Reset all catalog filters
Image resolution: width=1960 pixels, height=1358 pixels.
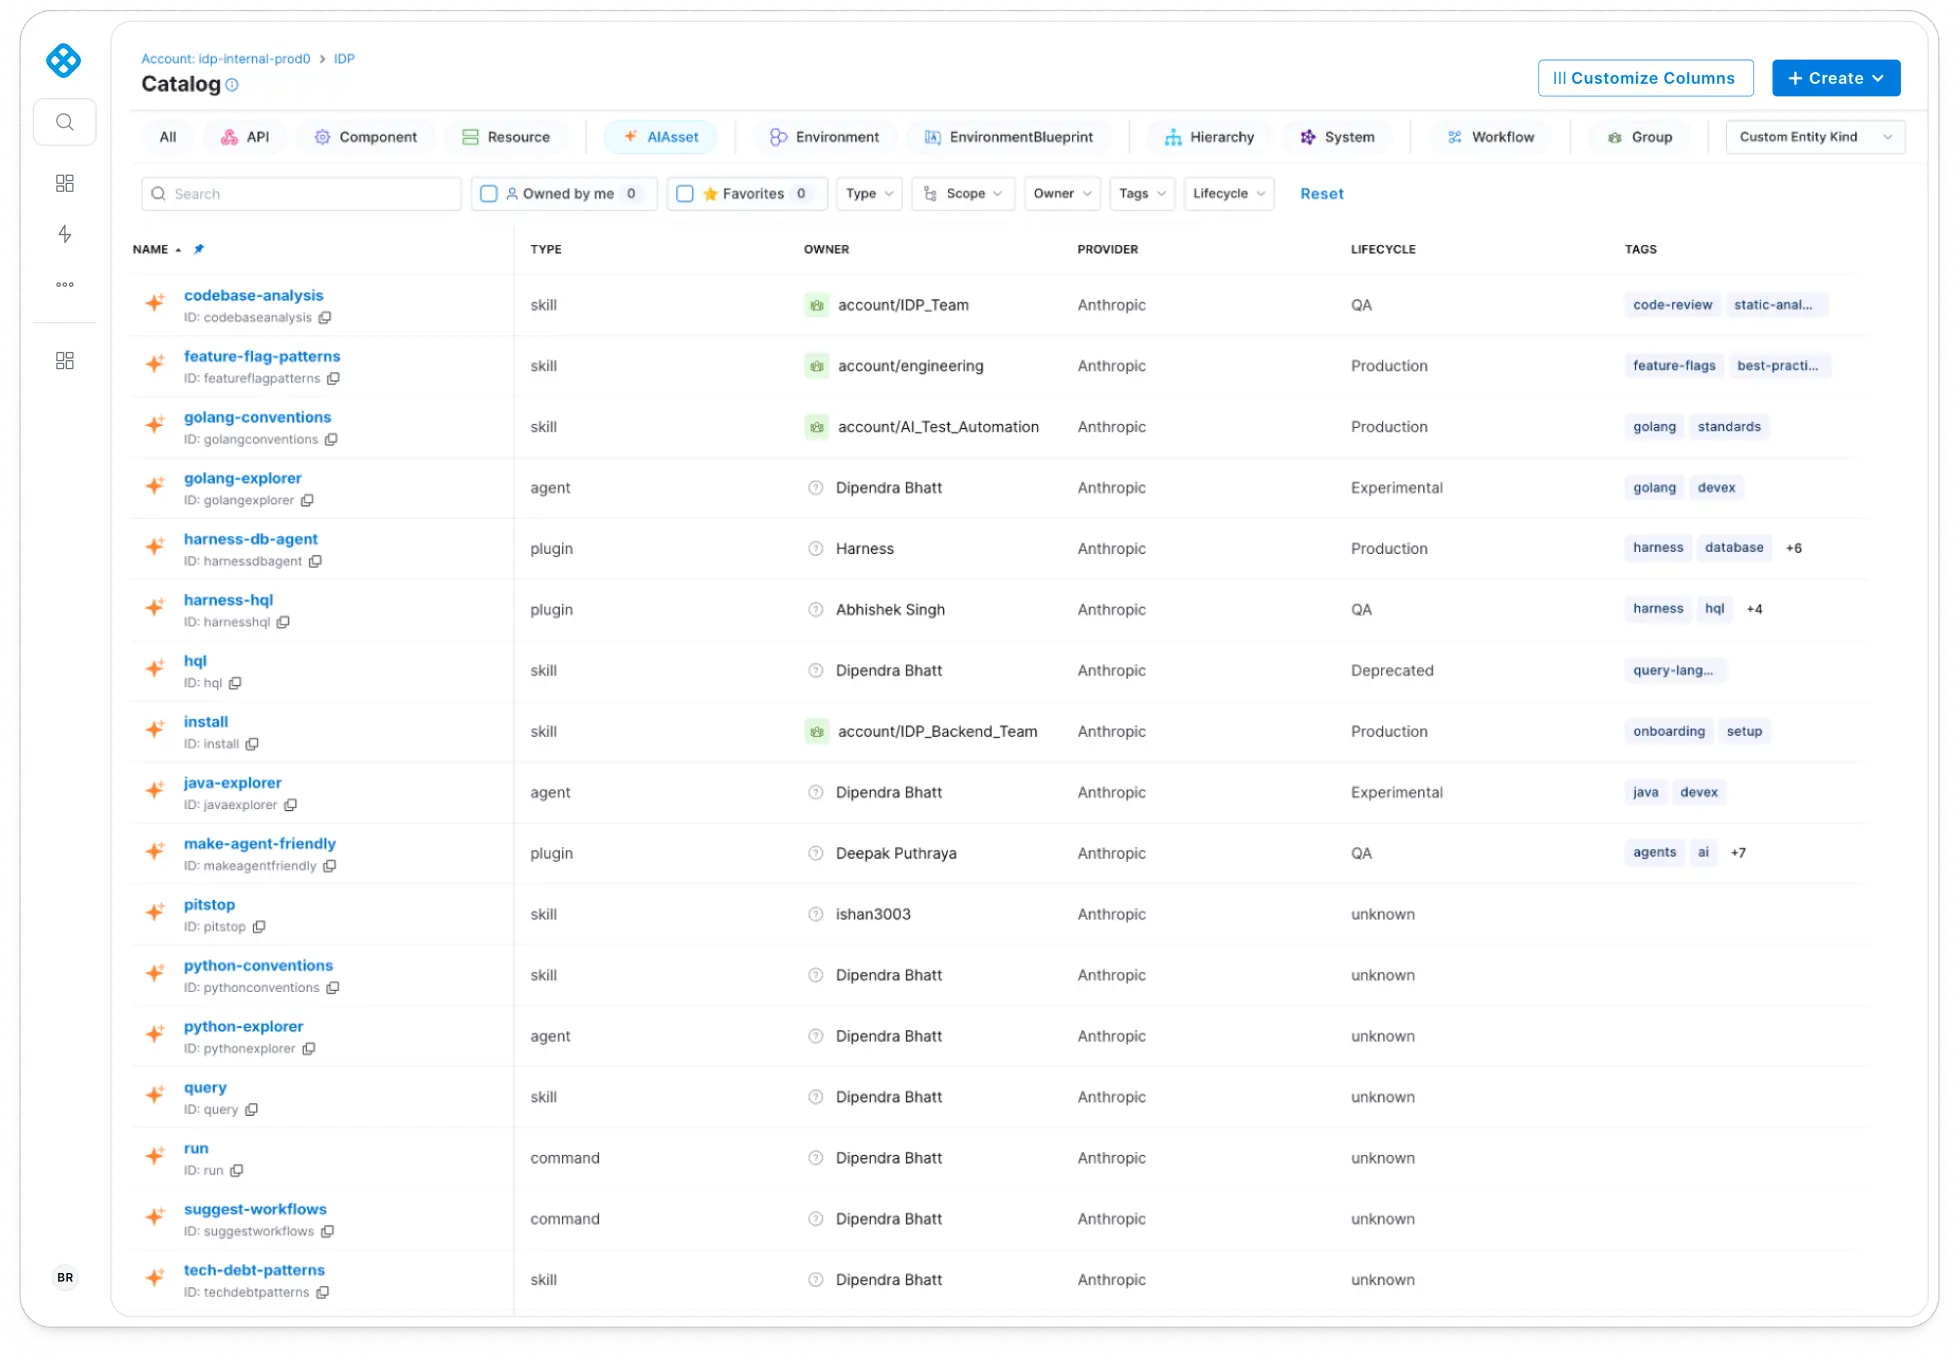(x=1321, y=194)
